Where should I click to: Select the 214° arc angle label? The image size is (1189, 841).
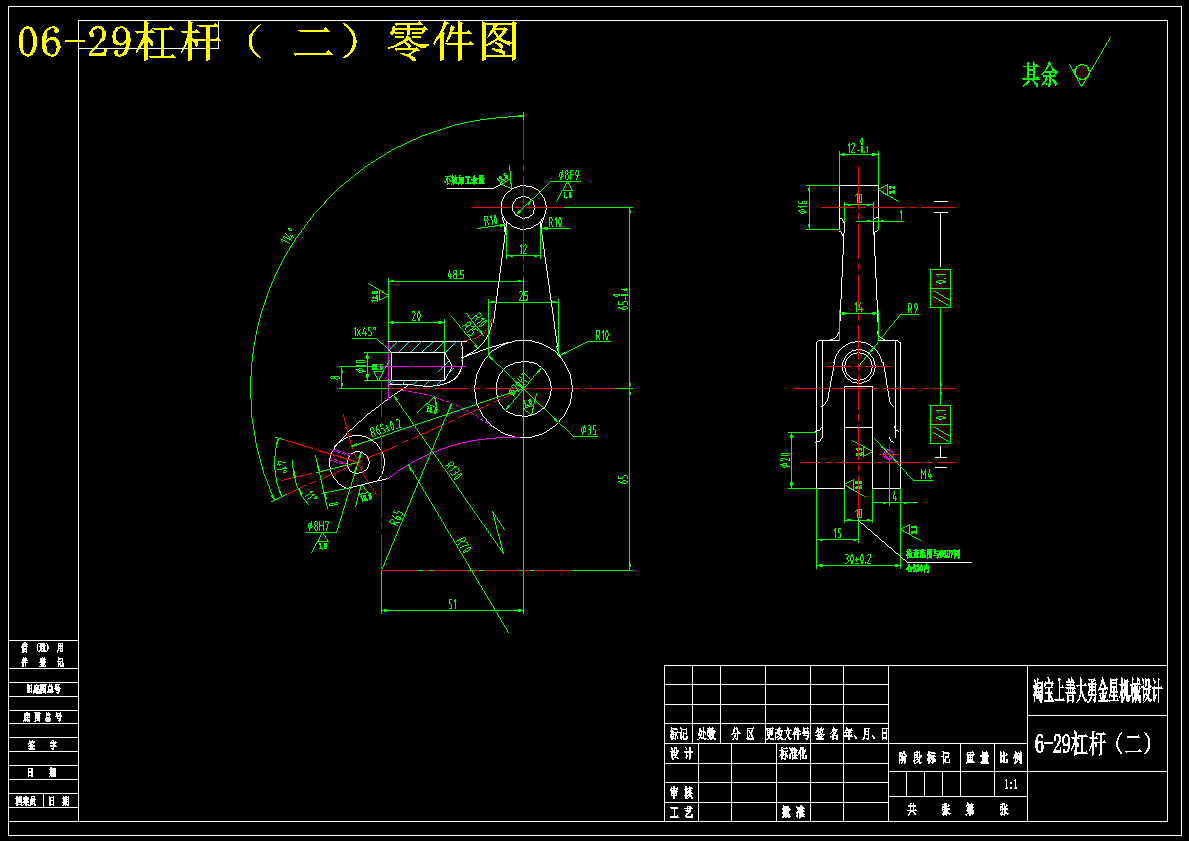(x=287, y=236)
